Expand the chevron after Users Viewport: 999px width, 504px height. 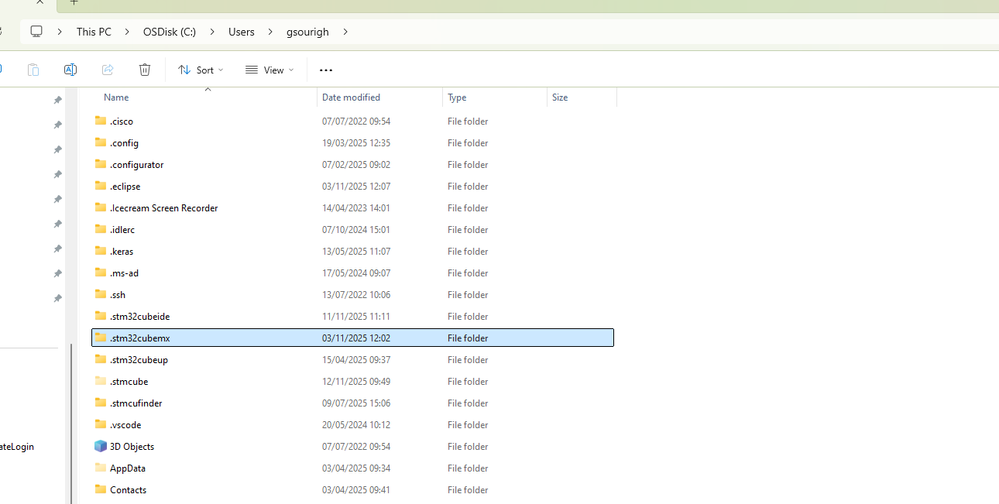(270, 31)
